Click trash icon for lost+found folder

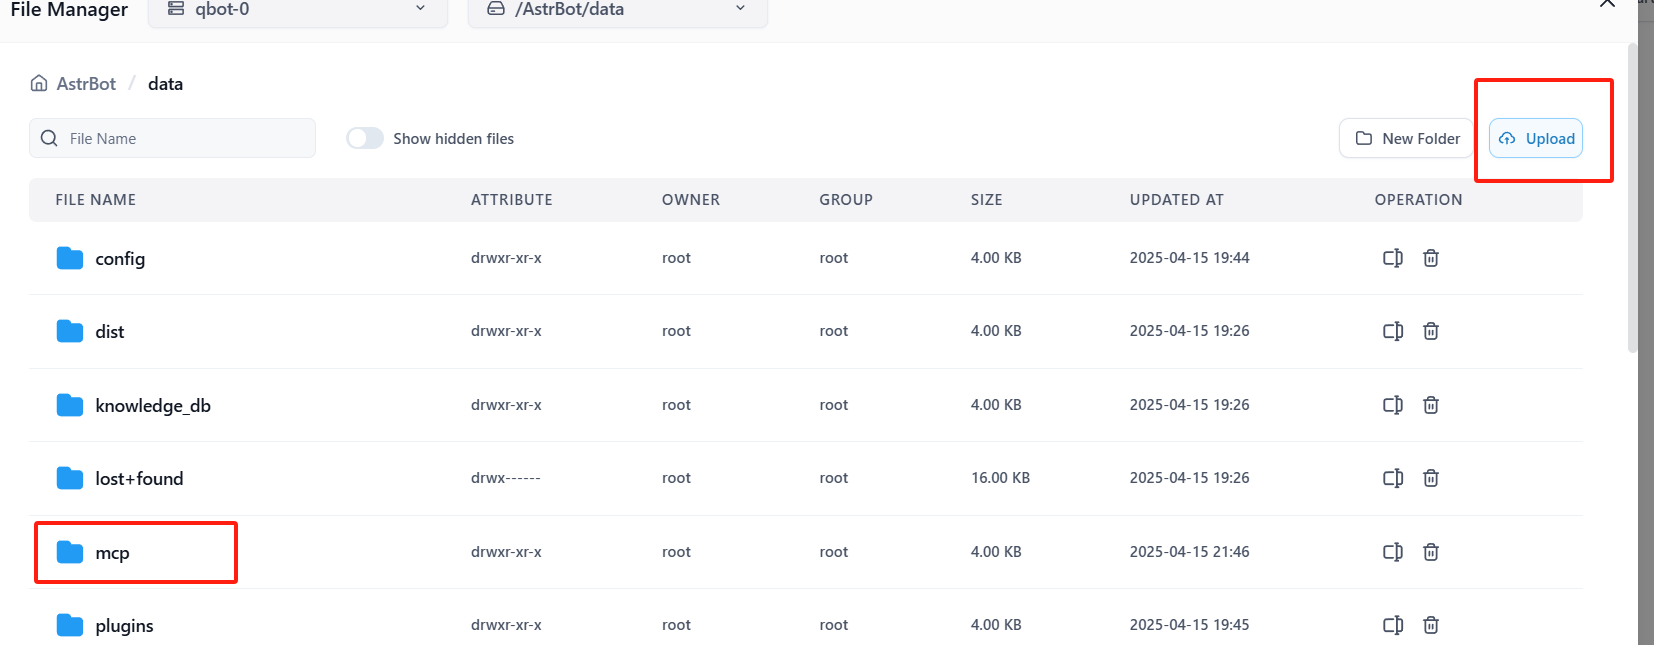click(x=1431, y=478)
